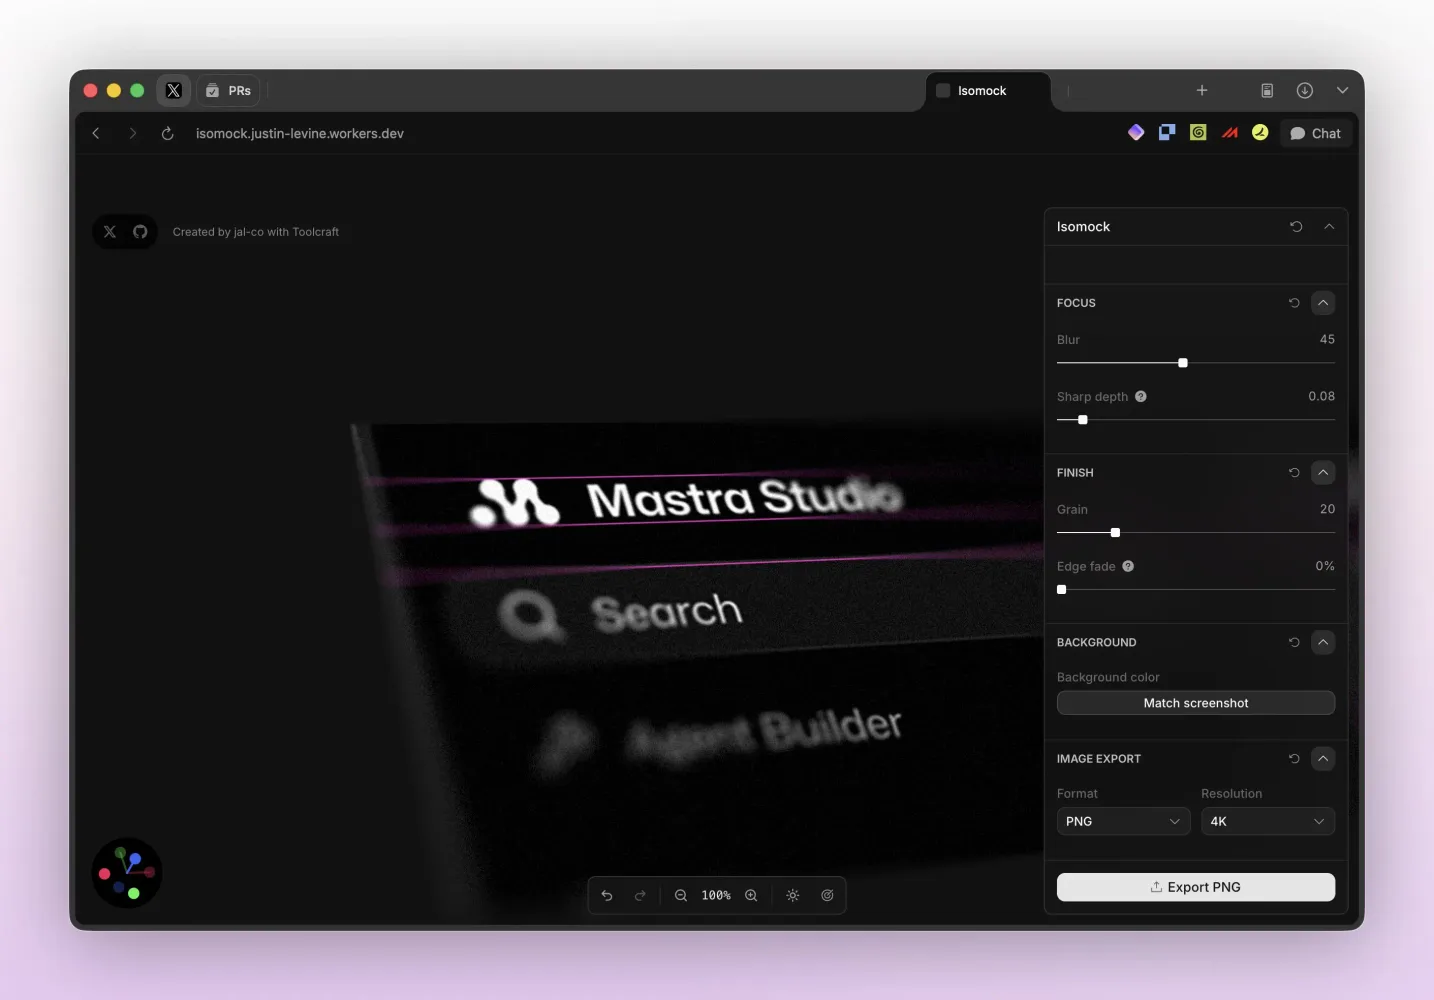Go back in browser history
1434x1000 pixels.
click(x=96, y=133)
